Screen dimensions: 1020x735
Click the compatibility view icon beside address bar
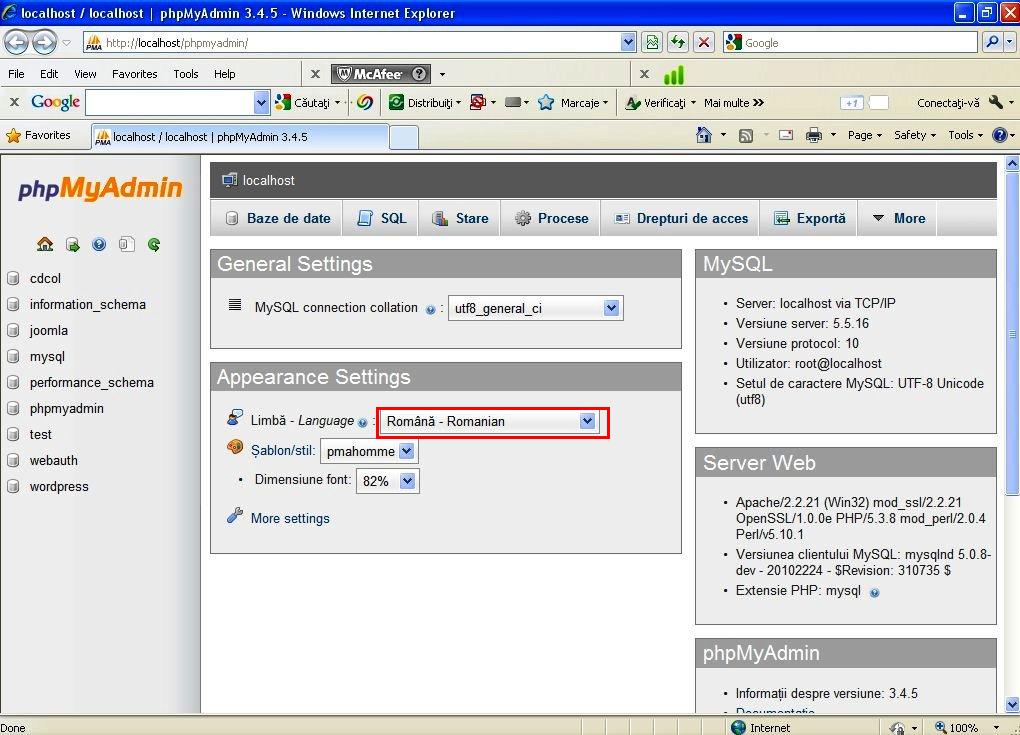point(652,43)
